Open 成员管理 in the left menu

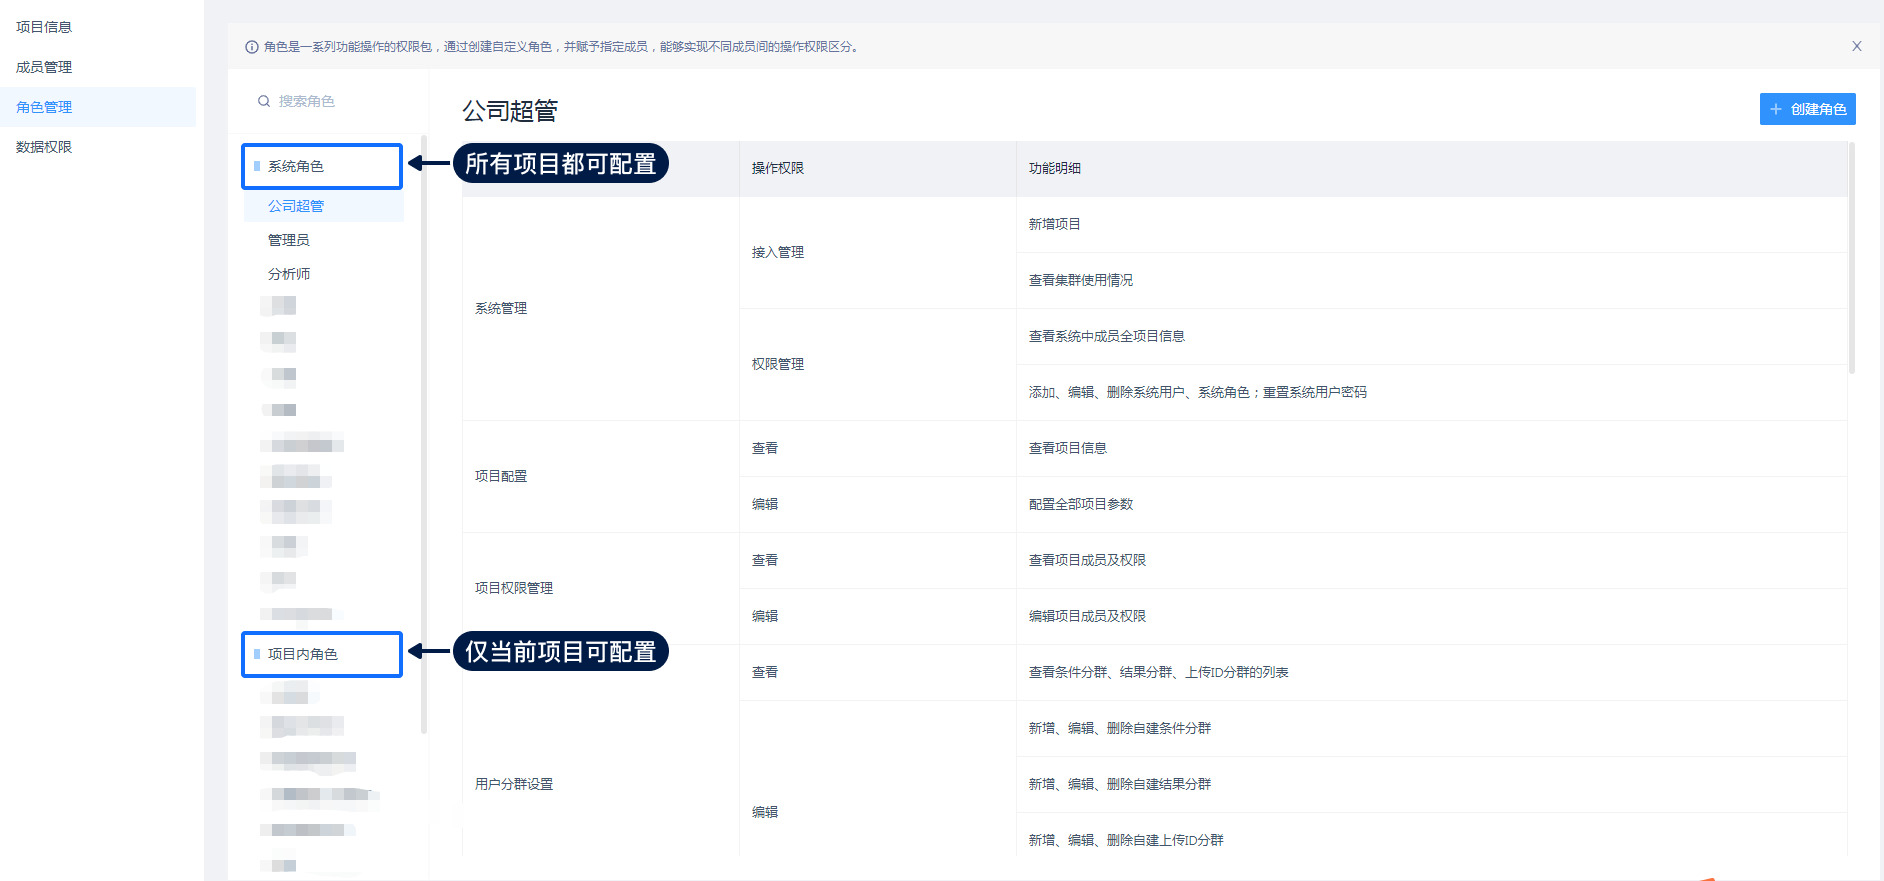pyautogui.click(x=44, y=67)
